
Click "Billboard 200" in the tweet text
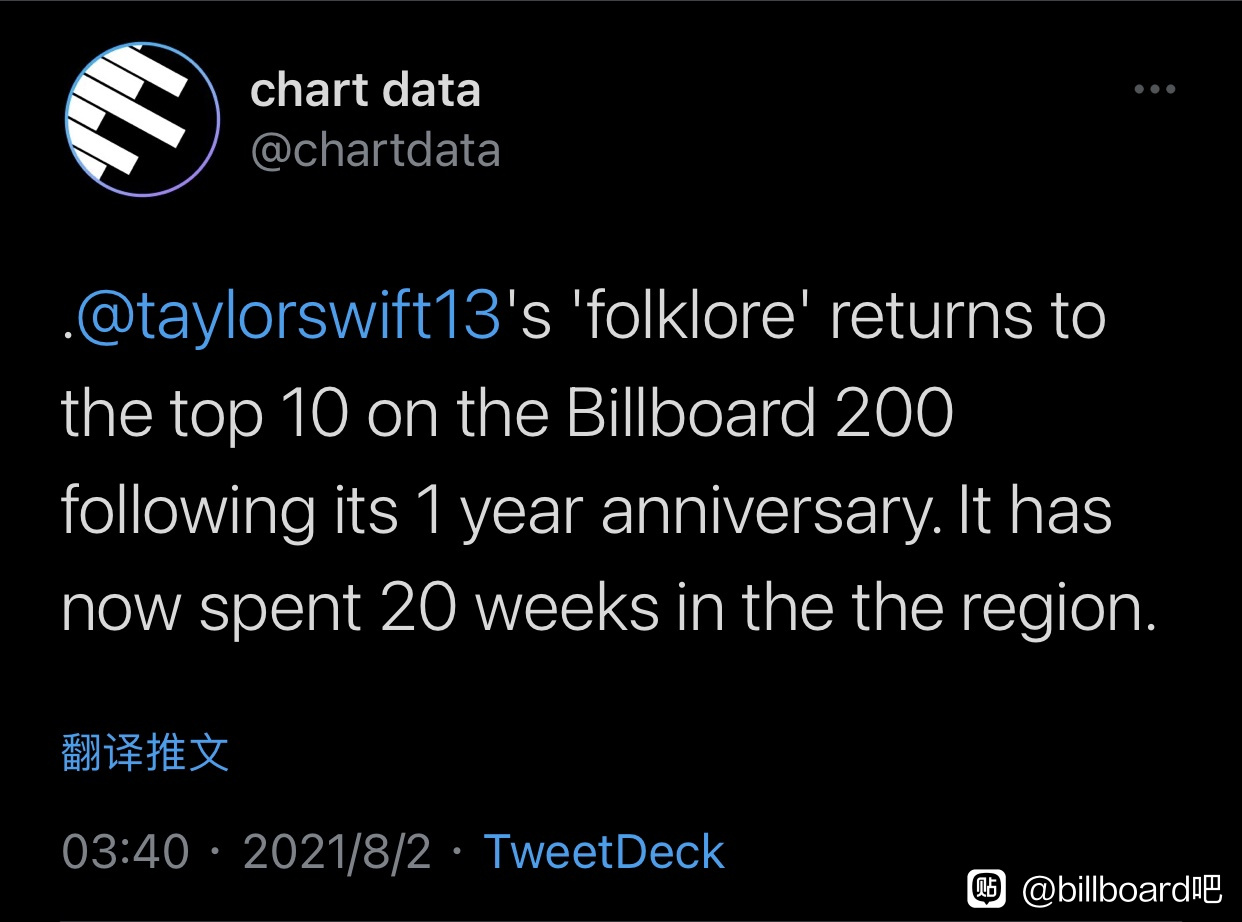pyautogui.click(x=760, y=413)
